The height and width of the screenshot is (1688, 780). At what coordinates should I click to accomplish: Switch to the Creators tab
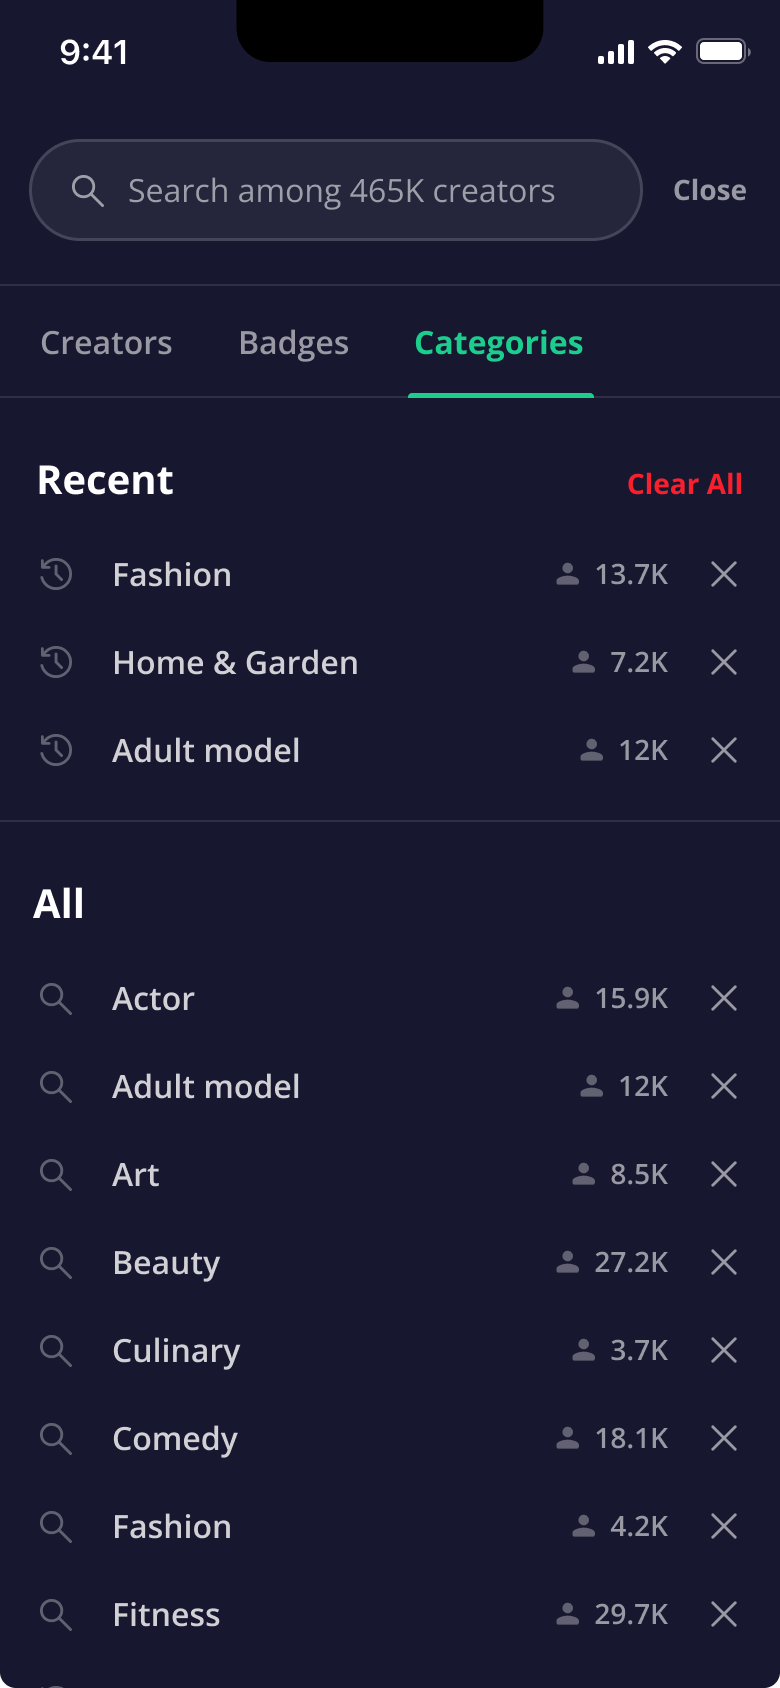(106, 343)
